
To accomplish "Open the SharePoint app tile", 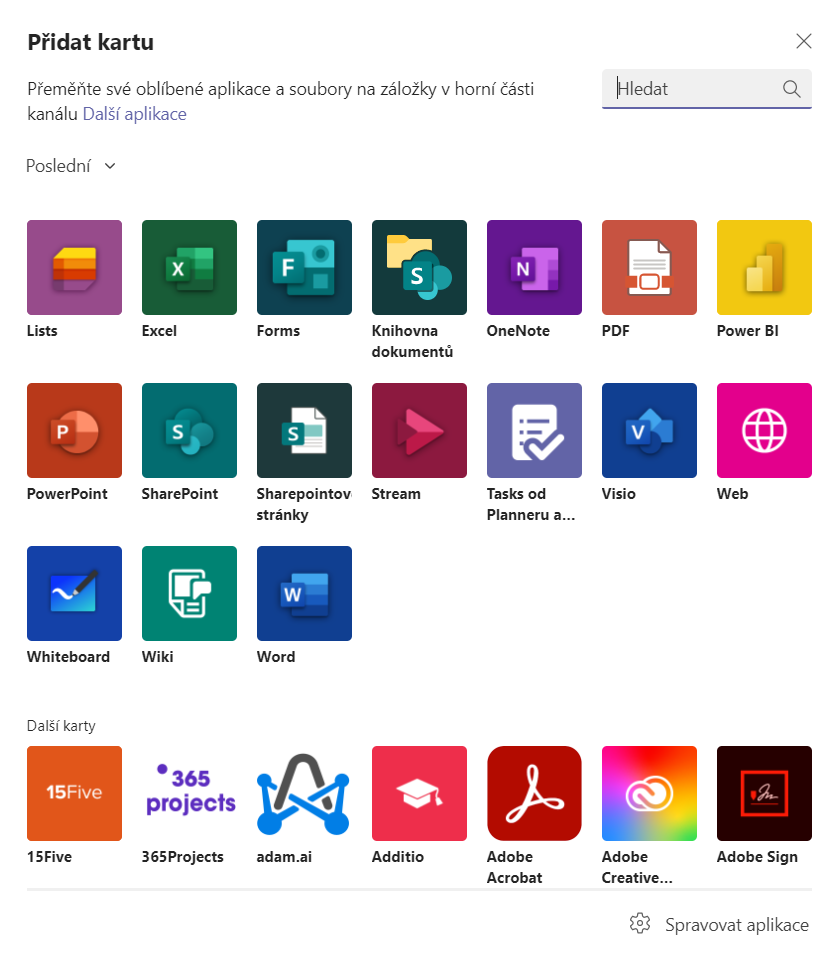I will click(189, 430).
